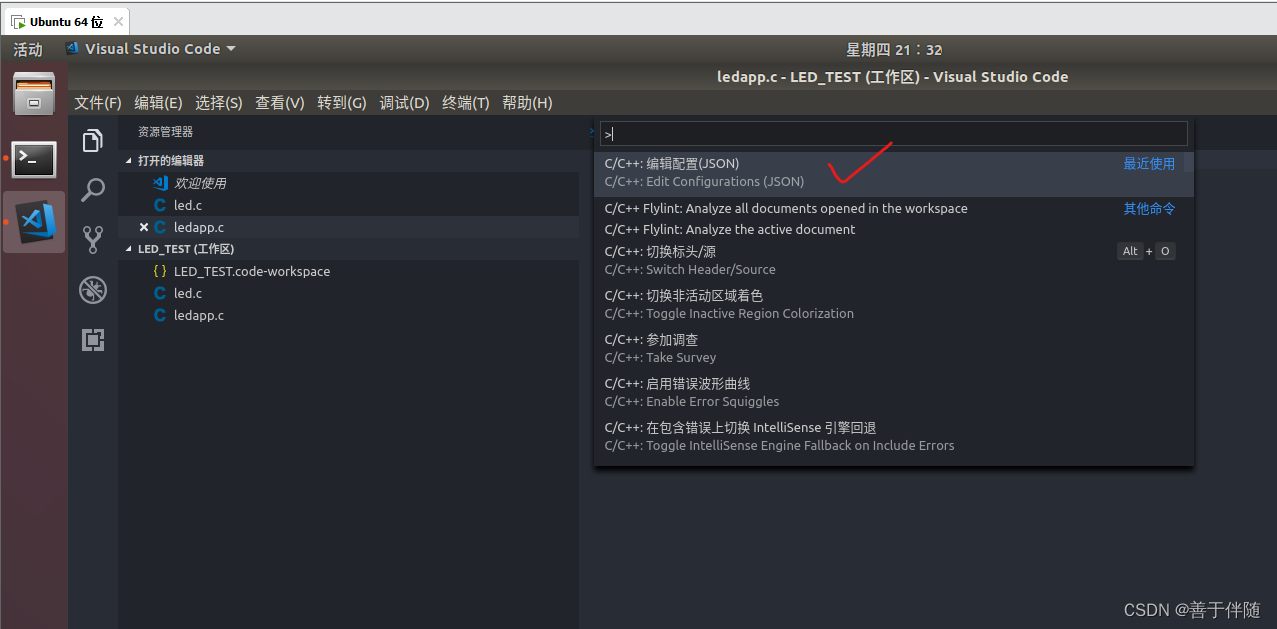
Task: Launch Terminal from the Ubuntu dock
Action: [34, 159]
